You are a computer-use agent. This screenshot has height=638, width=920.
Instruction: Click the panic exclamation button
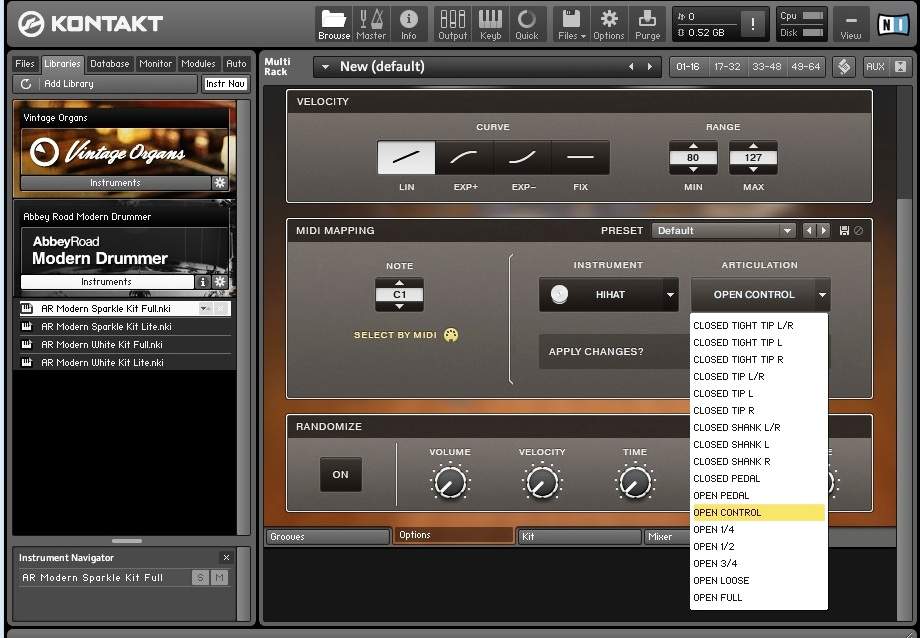pyautogui.click(x=753, y=25)
